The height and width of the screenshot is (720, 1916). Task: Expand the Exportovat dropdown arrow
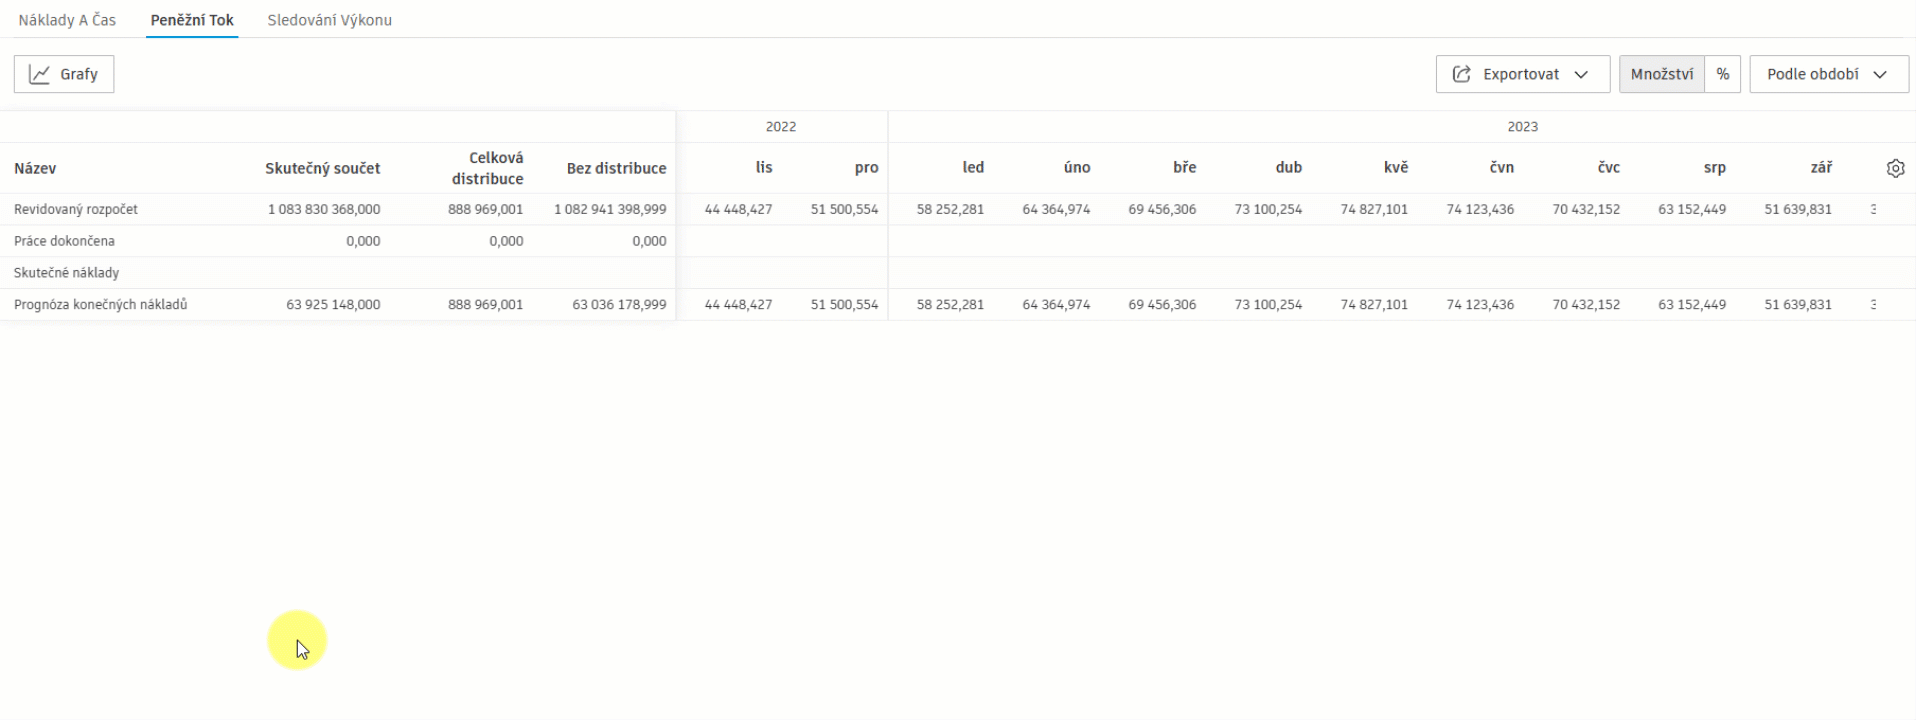(1581, 74)
